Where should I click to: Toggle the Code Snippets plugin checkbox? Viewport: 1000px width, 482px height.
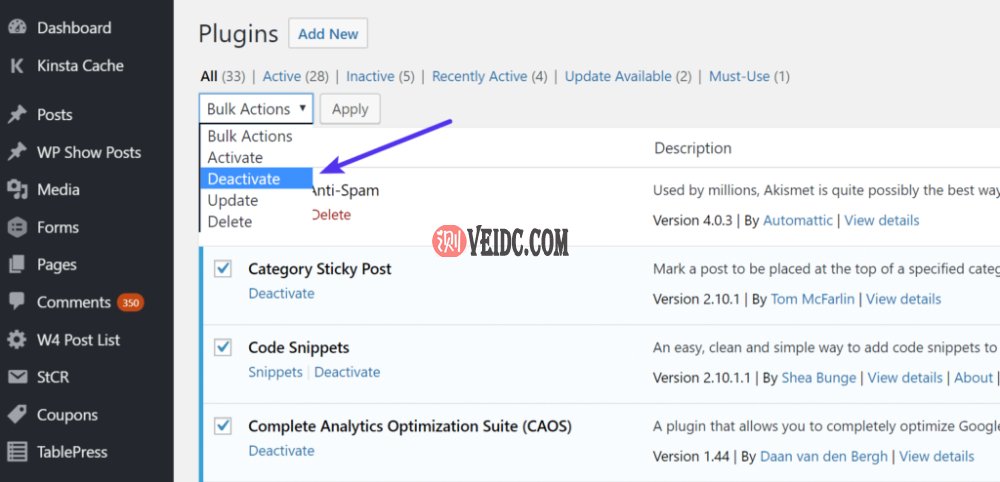pos(223,348)
